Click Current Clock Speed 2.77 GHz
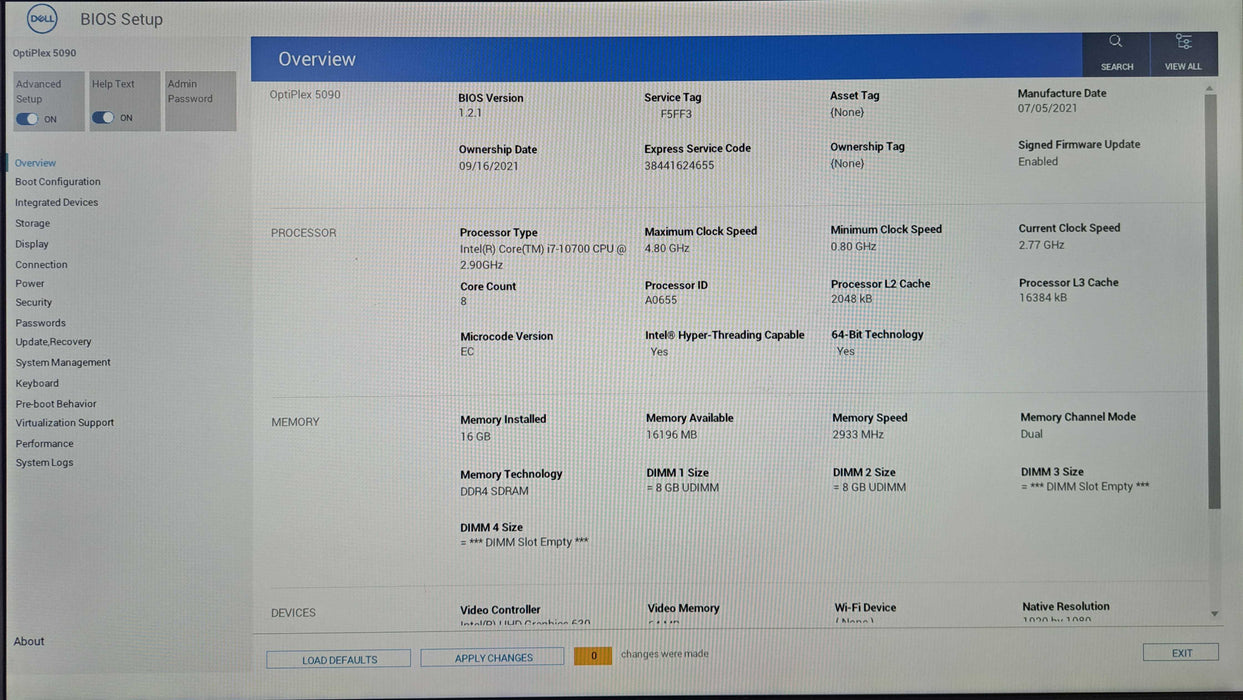This screenshot has height=700, width=1243. (1041, 245)
